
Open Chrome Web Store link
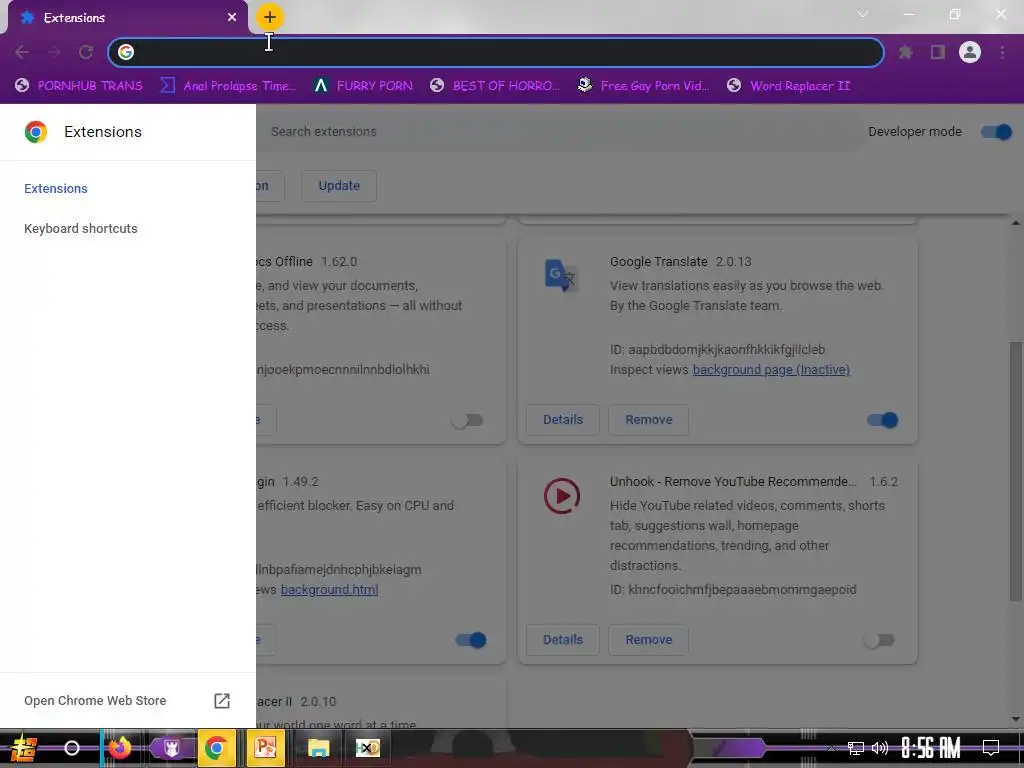95,701
